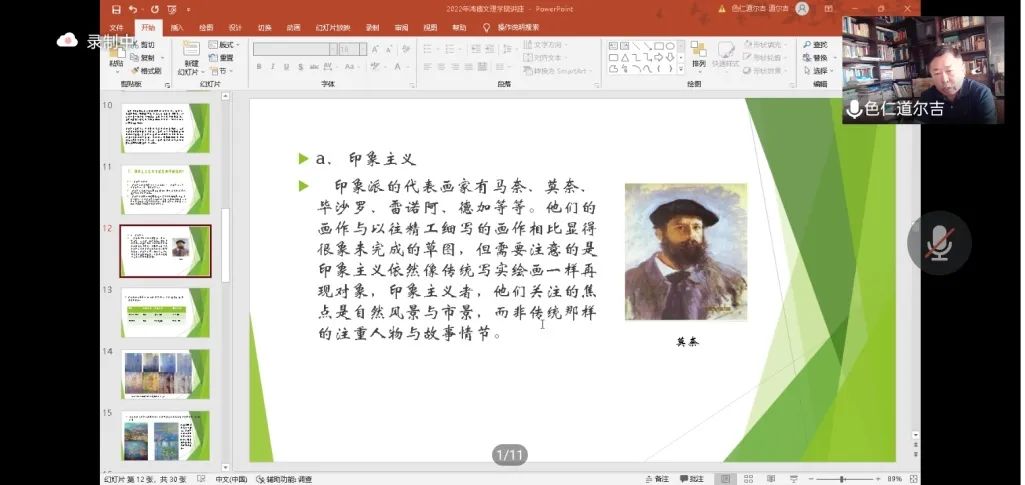Click the decrease font size icon
1025x485 pixels.
coord(388,49)
